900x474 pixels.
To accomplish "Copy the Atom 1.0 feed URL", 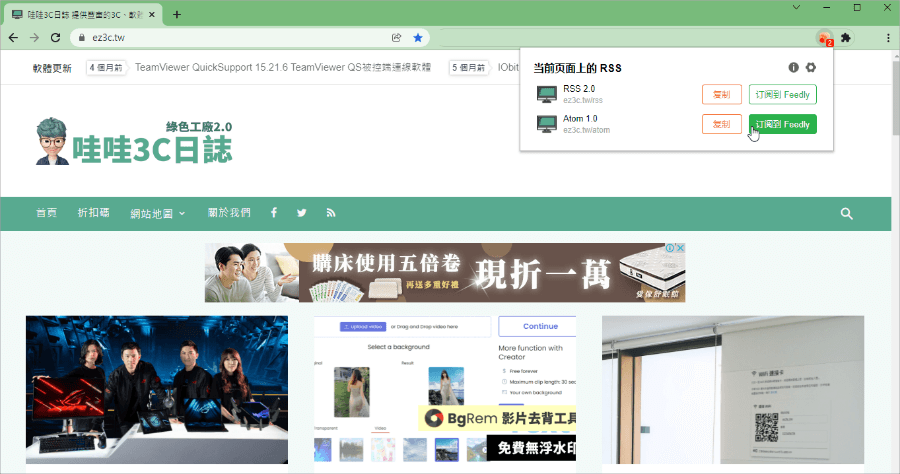I will click(721, 124).
